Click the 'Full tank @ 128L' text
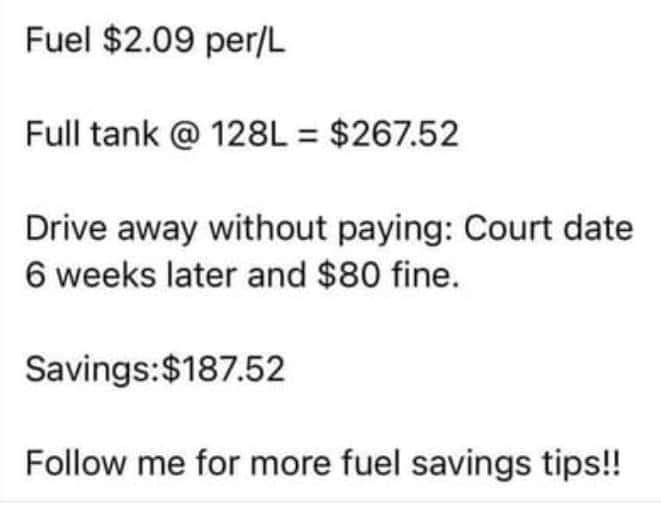 point(156,134)
